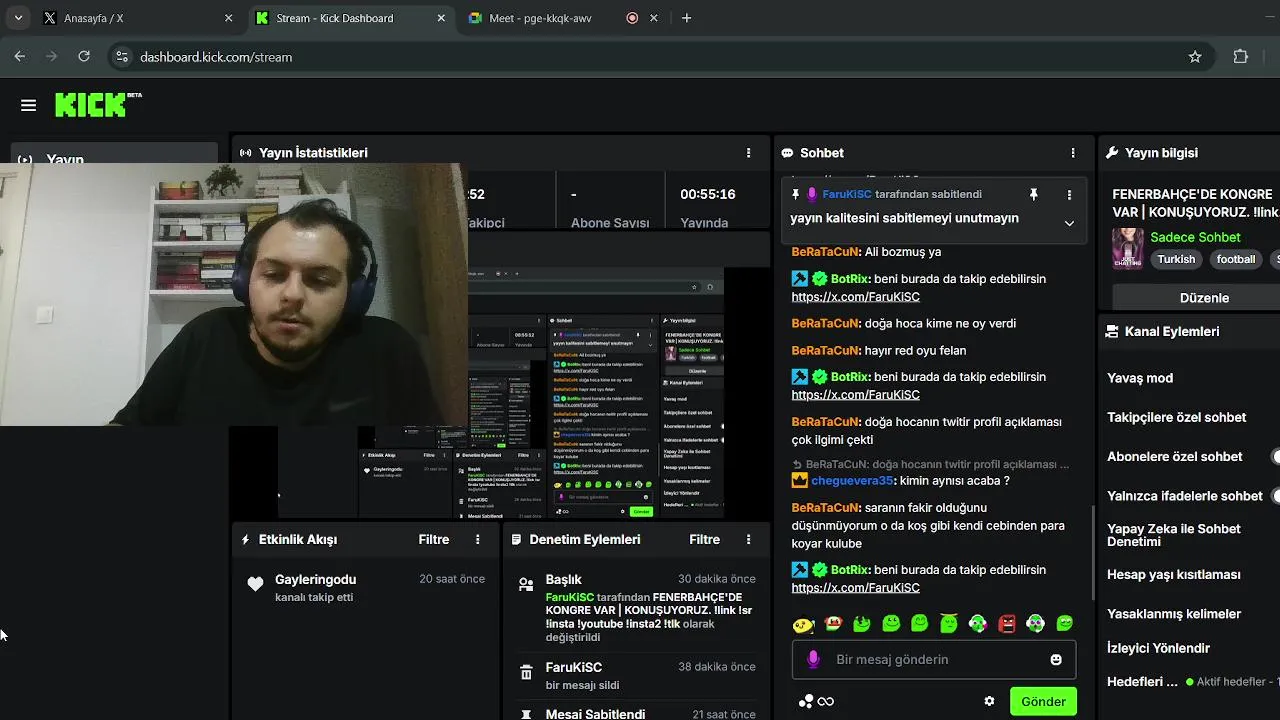Open Yapay Zeka ile Sohbet Denetimi

(x=1174, y=535)
